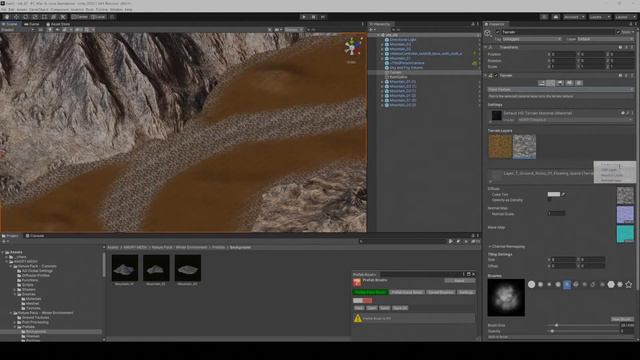Click the Opacity slider
The width and height of the screenshot is (640, 360).
pyautogui.click(x=583, y=331)
